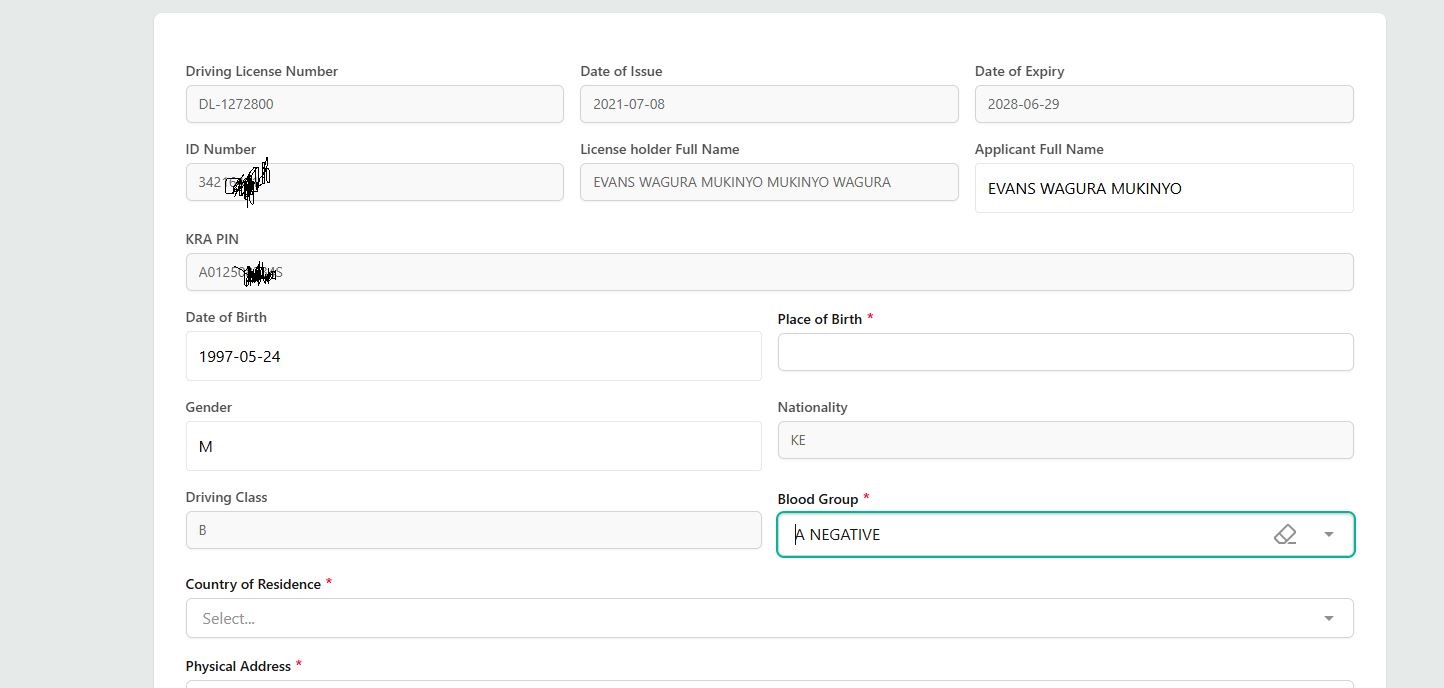Click the Nationality field showing KE

[1065, 440]
